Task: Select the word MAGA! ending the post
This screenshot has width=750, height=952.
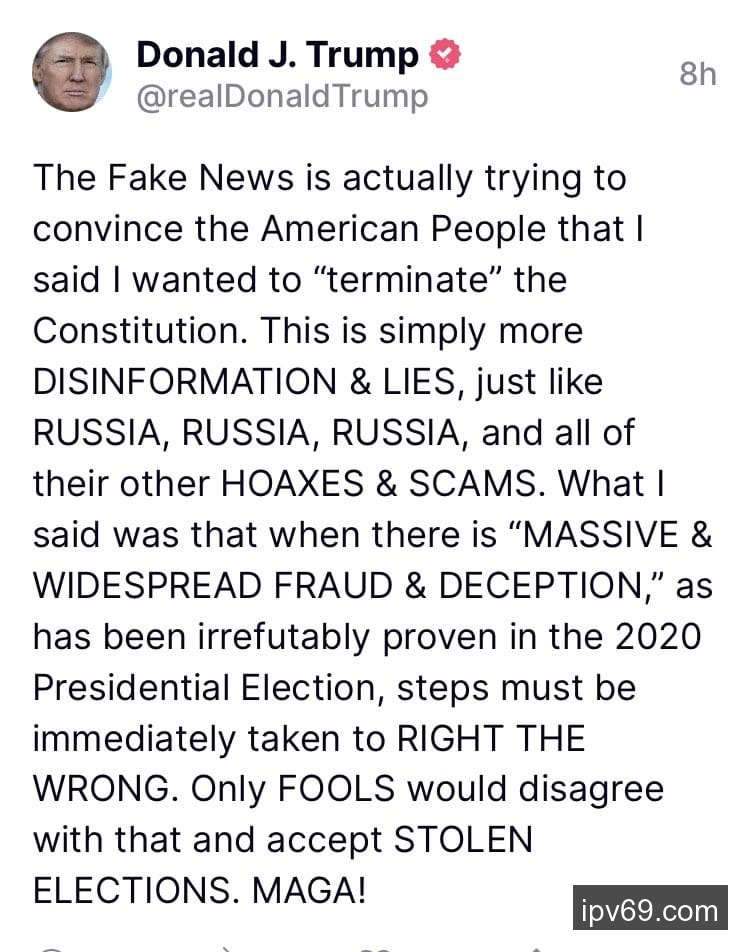Action: tap(309, 891)
